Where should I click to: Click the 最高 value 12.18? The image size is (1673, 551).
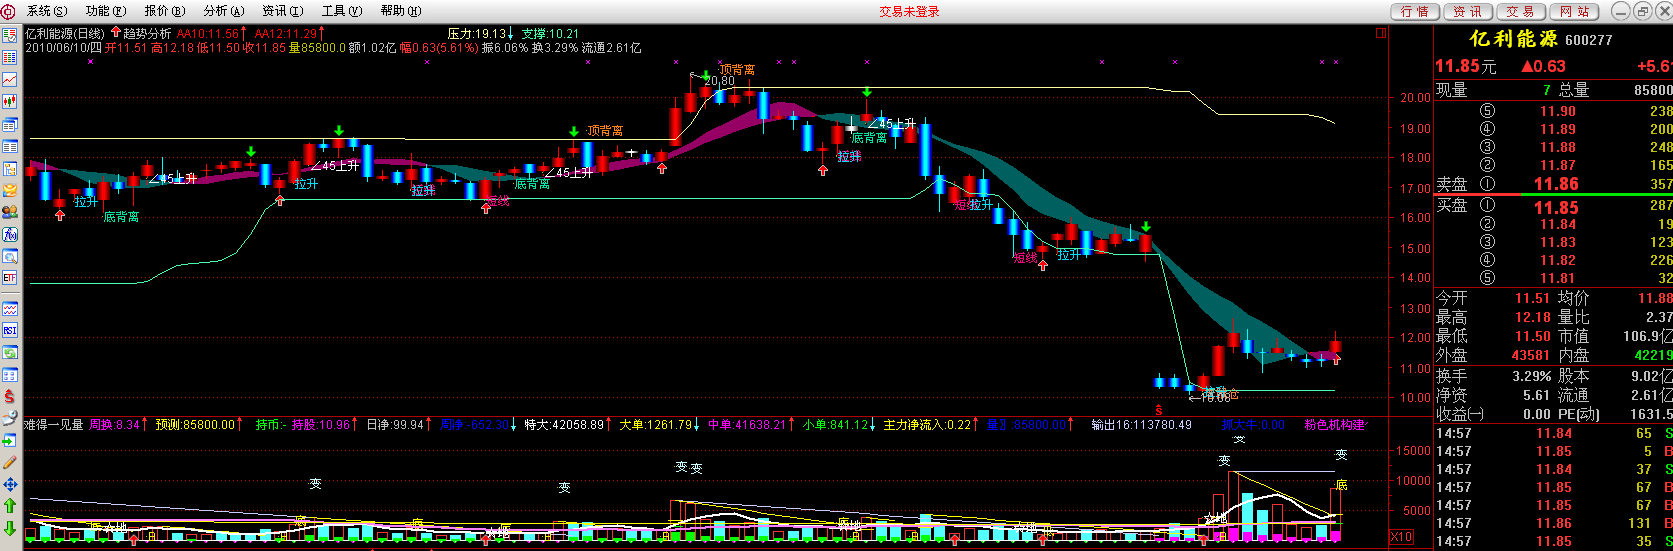click(x=1533, y=317)
